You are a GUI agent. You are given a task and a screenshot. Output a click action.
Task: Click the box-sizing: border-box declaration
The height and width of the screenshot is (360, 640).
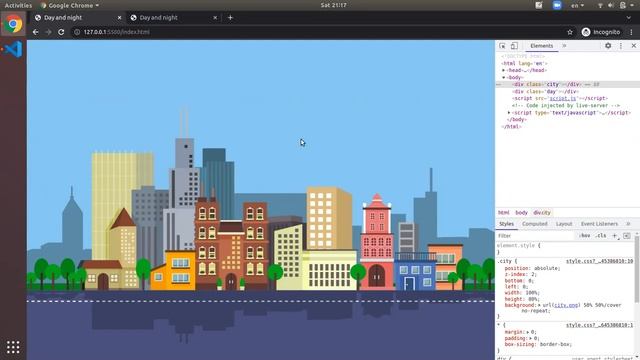click(x=538, y=344)
